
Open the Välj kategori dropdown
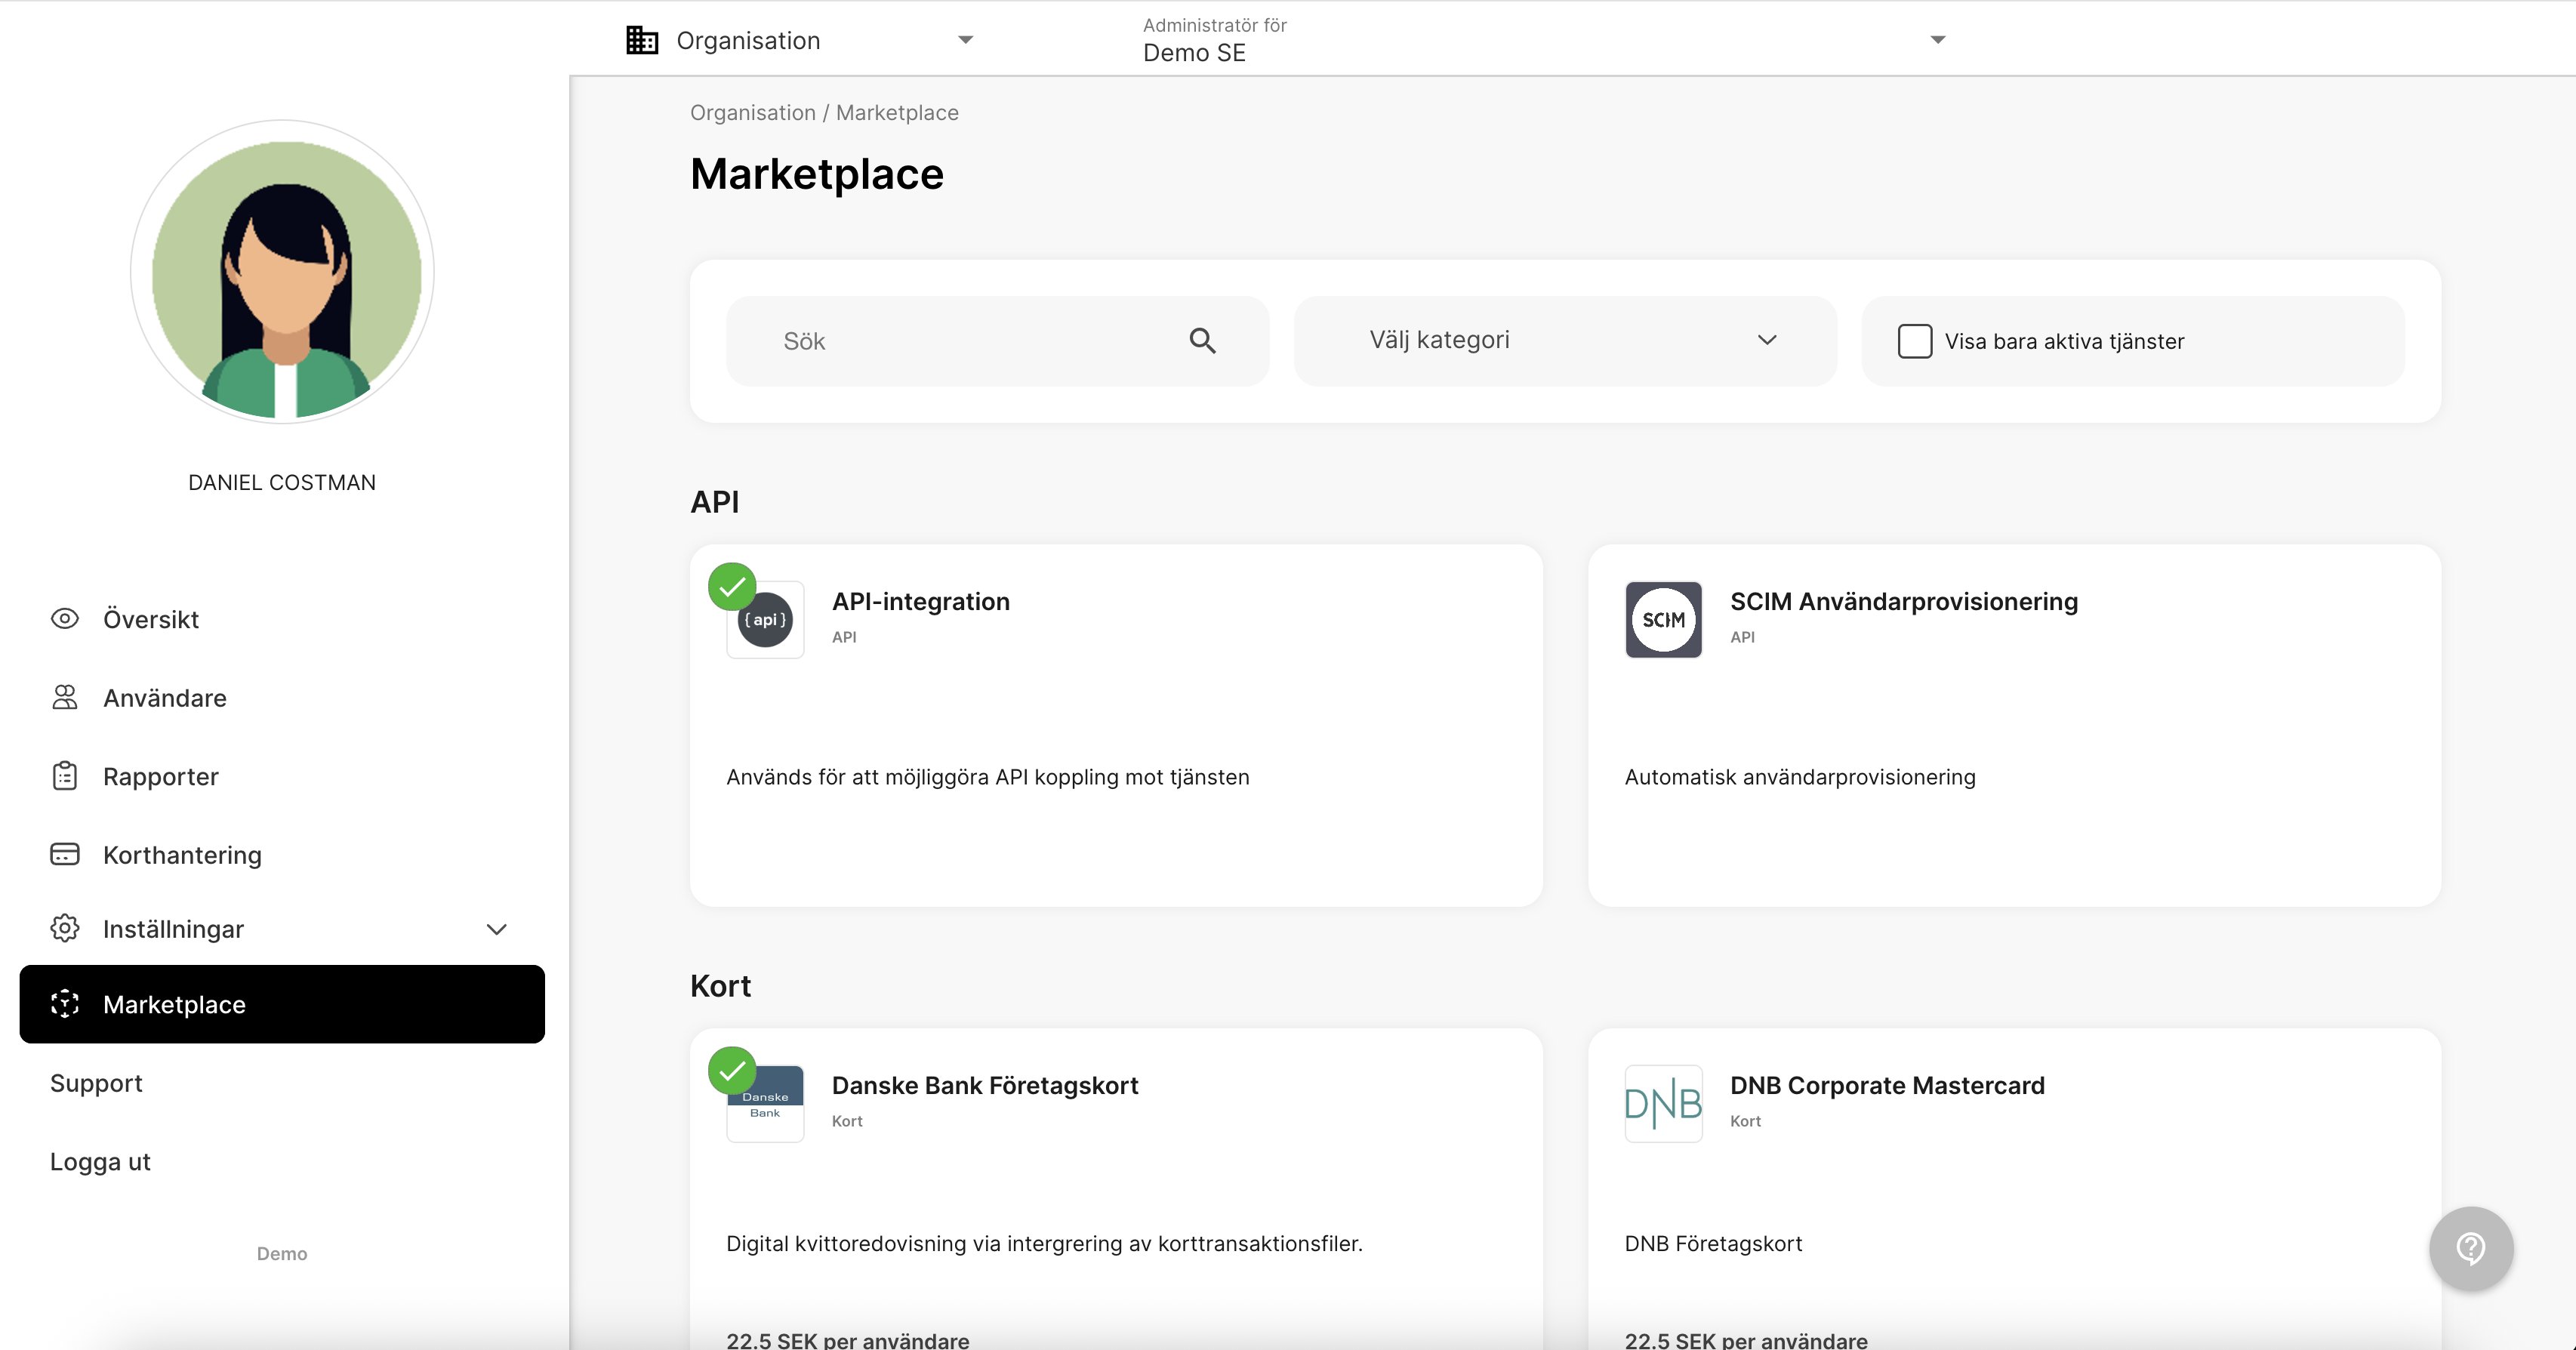point(1565,341)
